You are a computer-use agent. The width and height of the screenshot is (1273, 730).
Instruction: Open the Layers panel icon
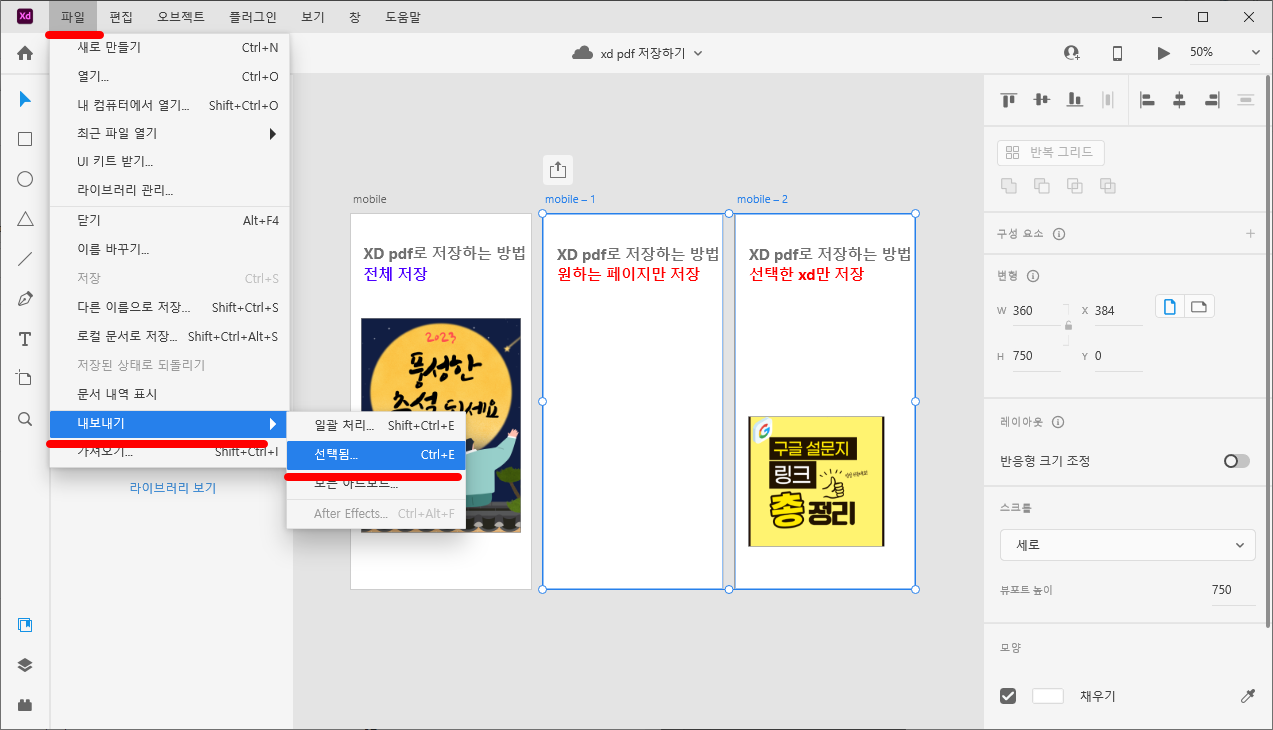pos(24,664)
